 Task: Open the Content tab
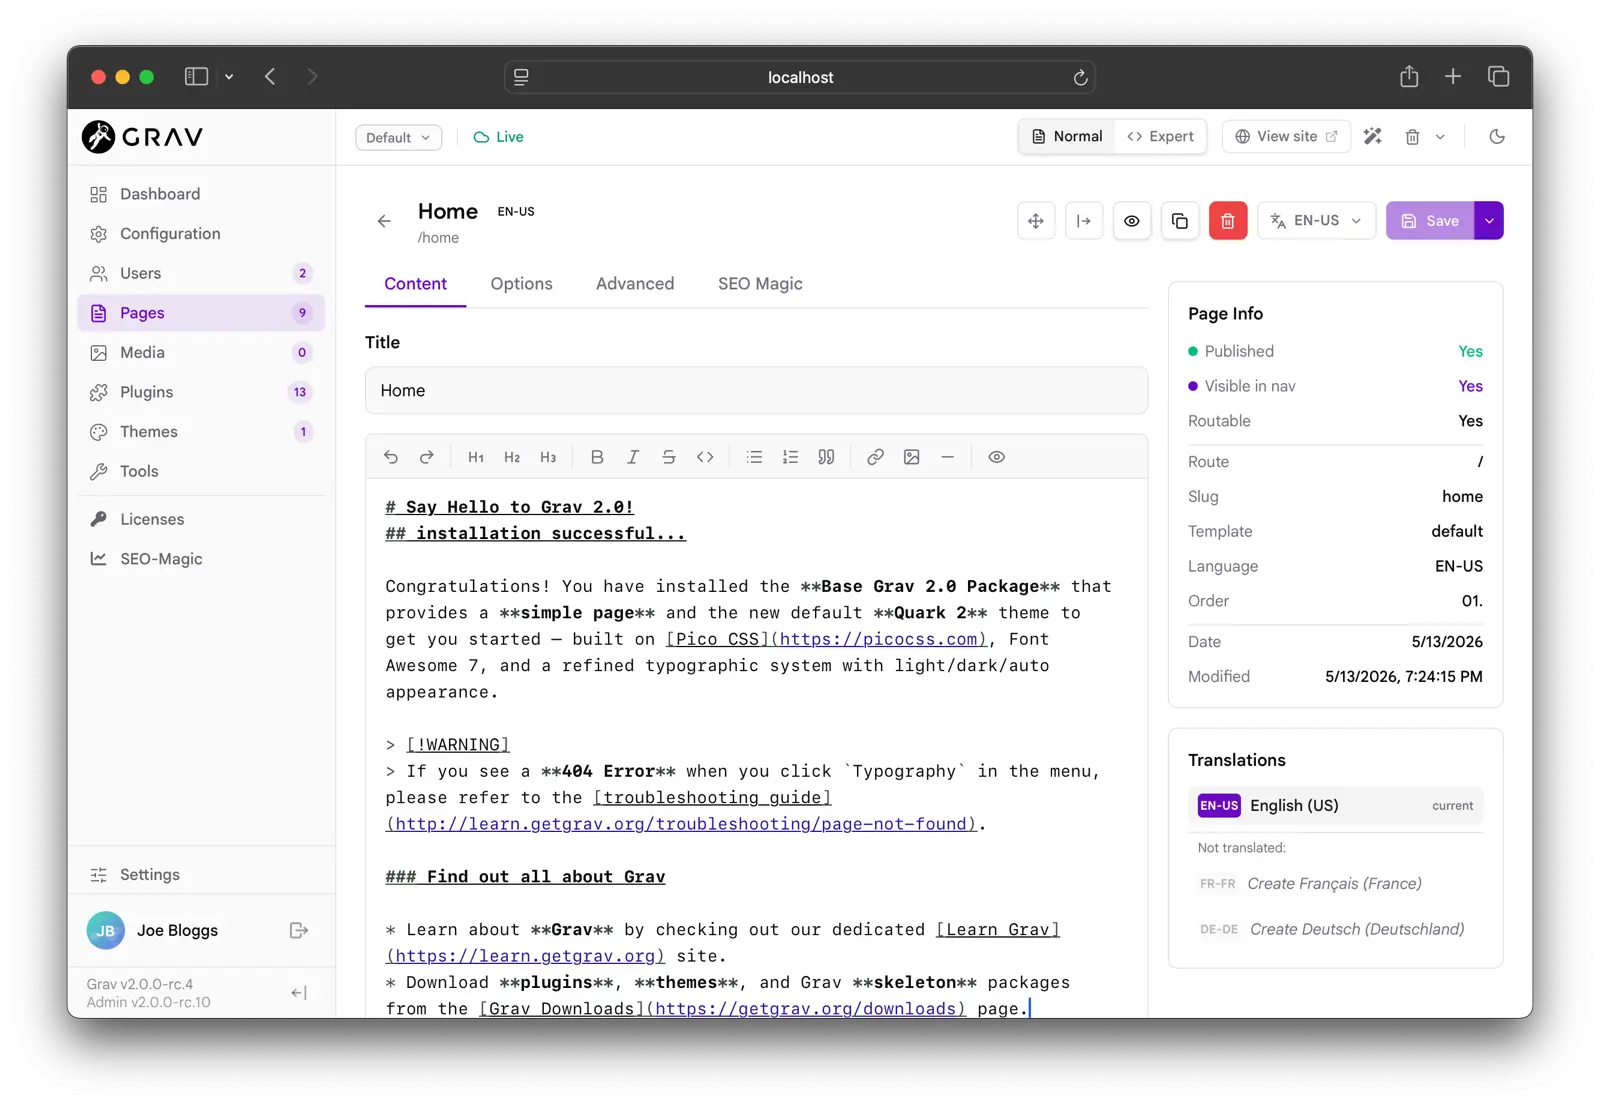coord(415,284)
